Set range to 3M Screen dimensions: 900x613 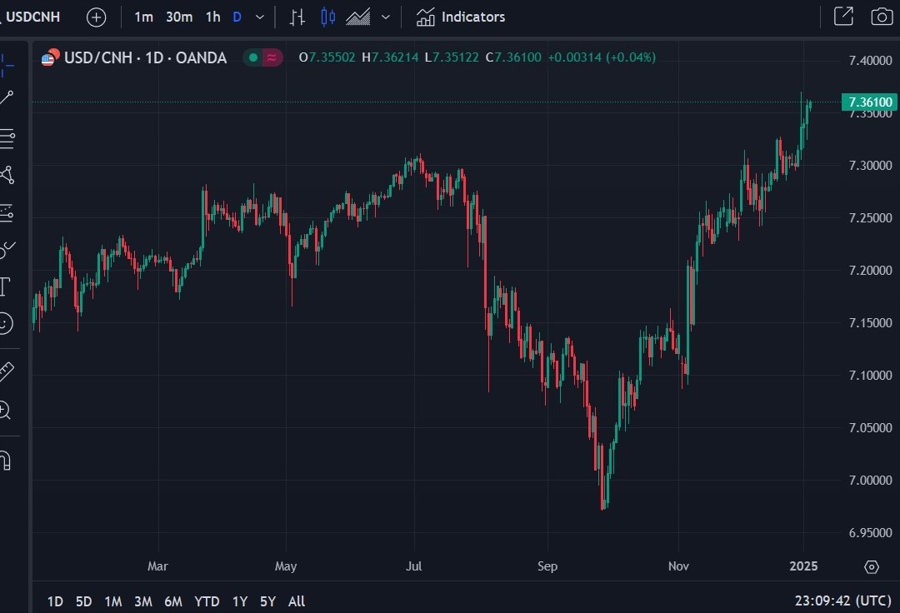[143, 602]
